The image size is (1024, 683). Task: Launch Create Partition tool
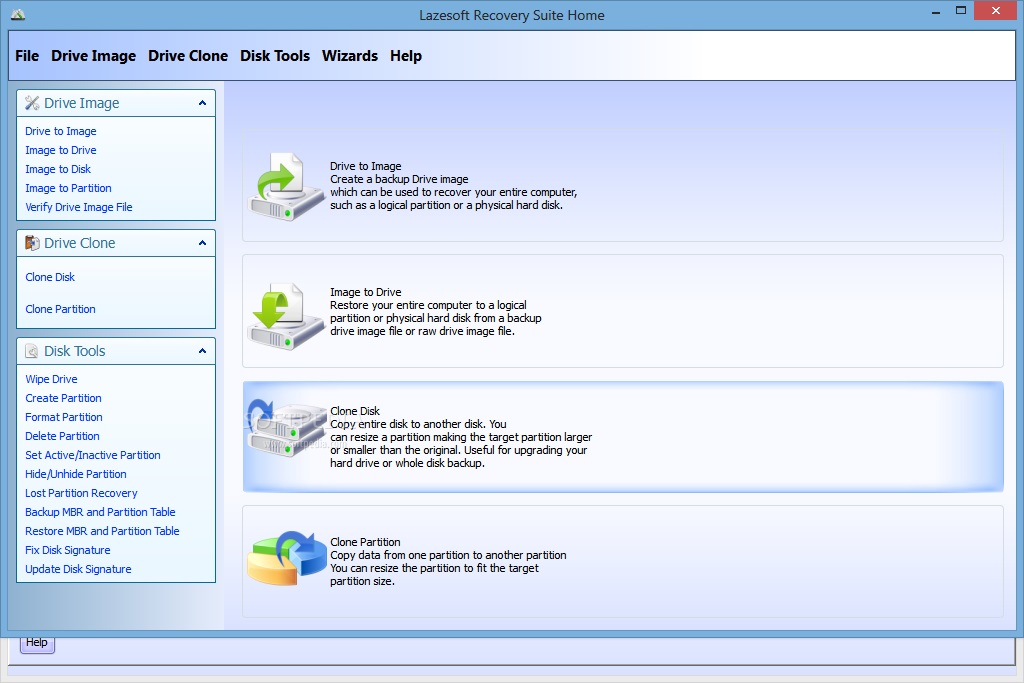click(x=63, y=398)
